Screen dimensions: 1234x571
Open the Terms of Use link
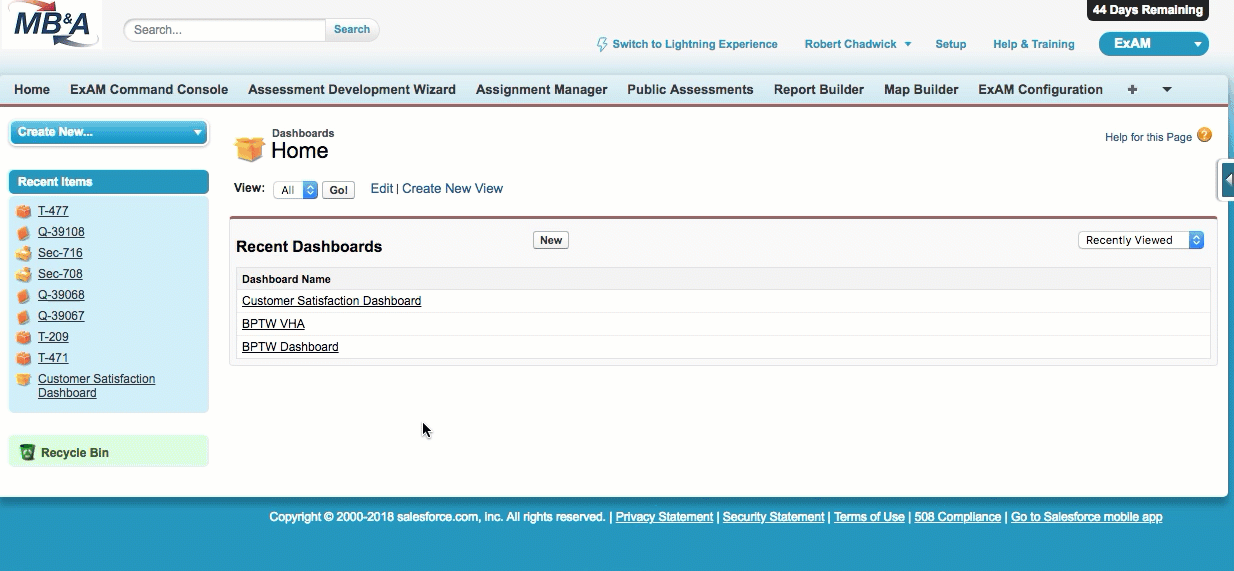869,517
